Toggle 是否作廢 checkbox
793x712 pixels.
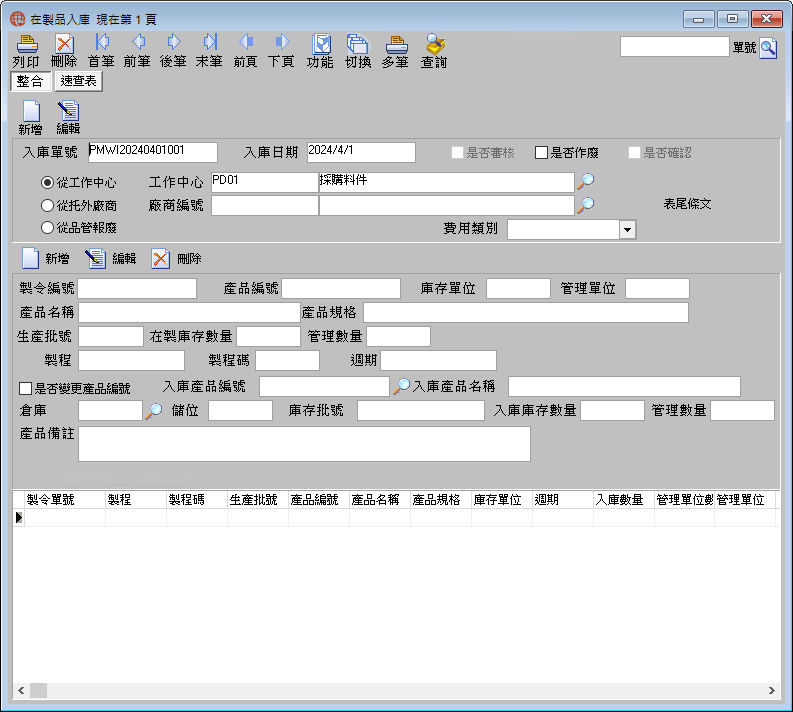pos(541,153)
